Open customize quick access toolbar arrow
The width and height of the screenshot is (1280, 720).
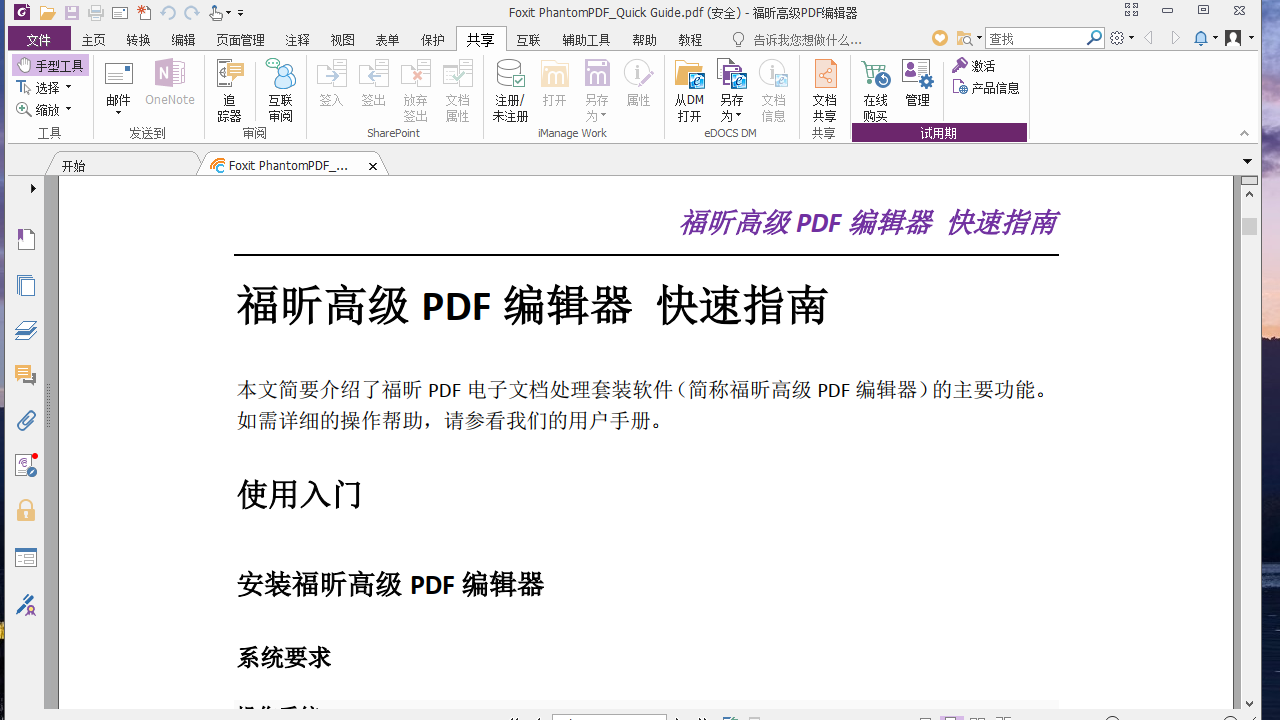(241, 13)
